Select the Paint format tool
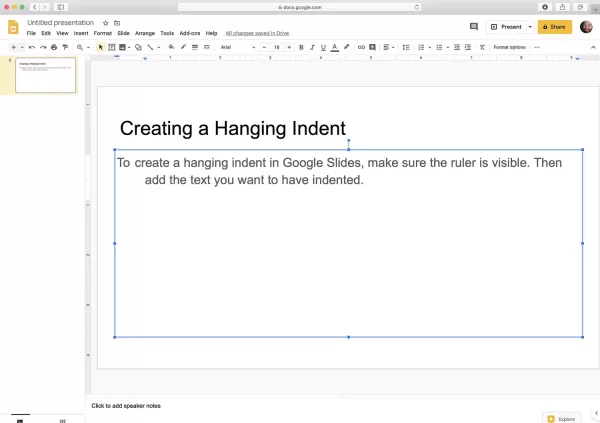 tap(65, 47)
